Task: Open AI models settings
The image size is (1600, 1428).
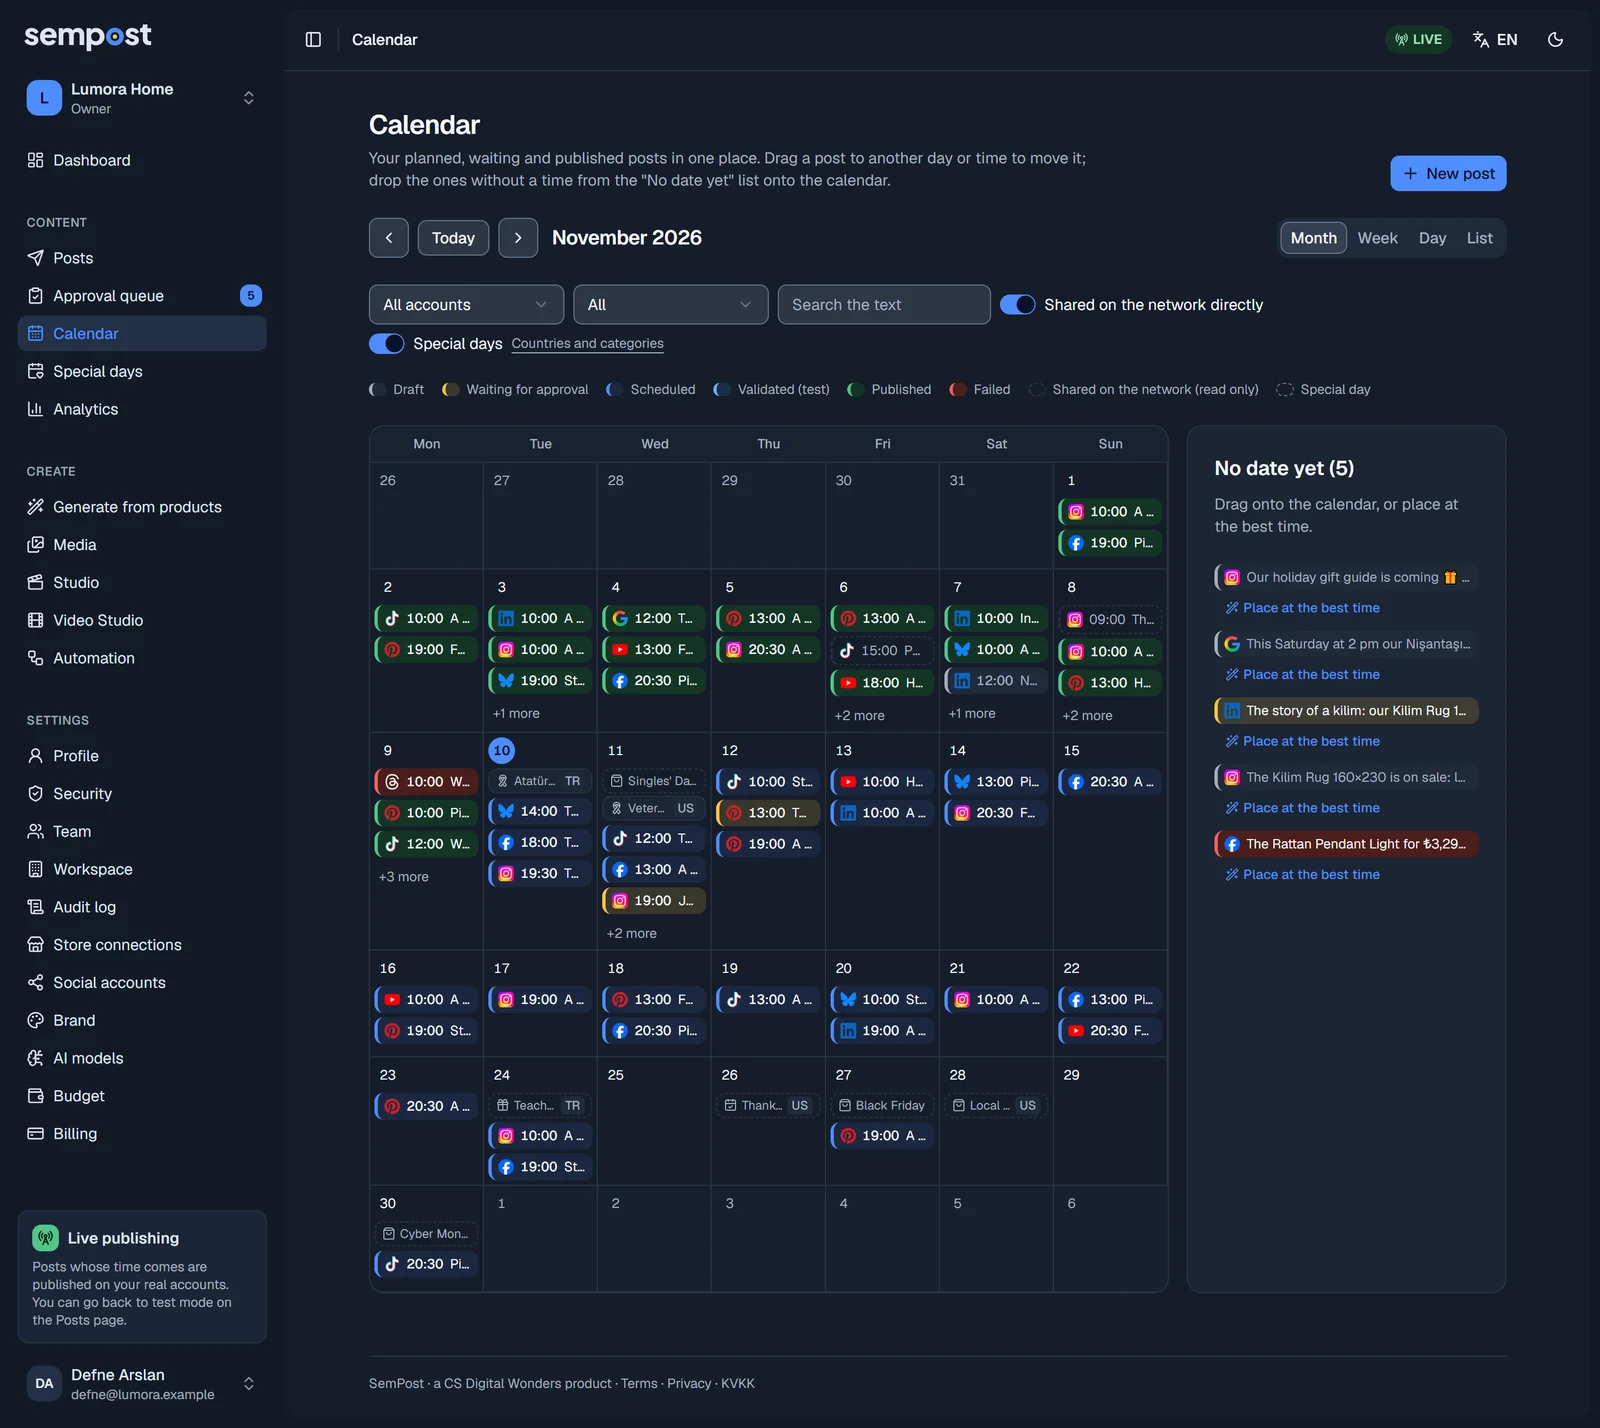Action: [142, 1058]
